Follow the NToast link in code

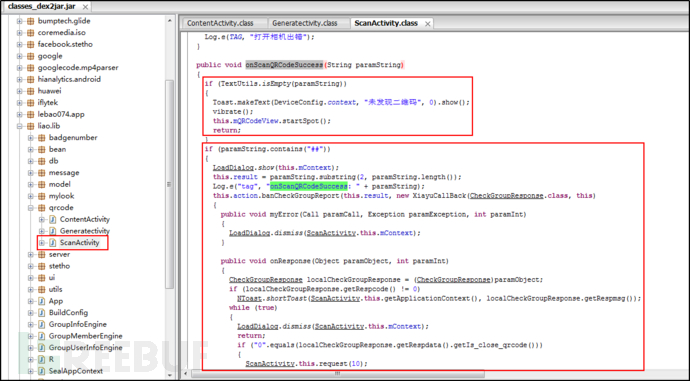pos(249,298)
